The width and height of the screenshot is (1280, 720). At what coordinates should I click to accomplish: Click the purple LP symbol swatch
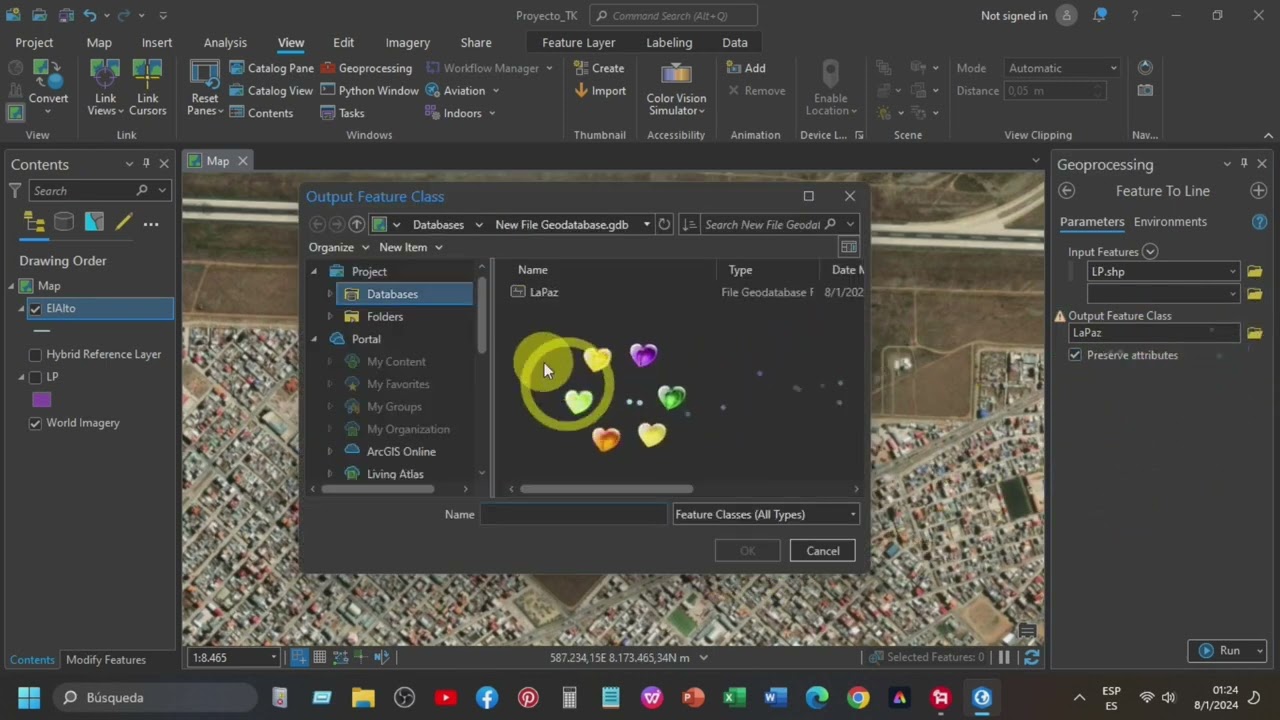point(41,400)
